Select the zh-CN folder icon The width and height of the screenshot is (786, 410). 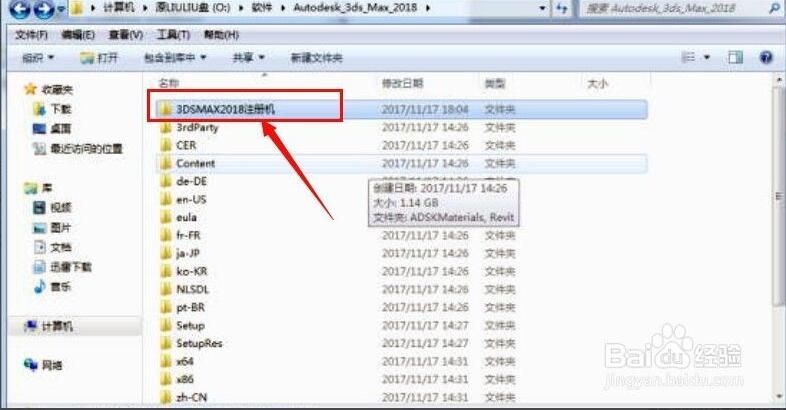click(x=166, y=397)
